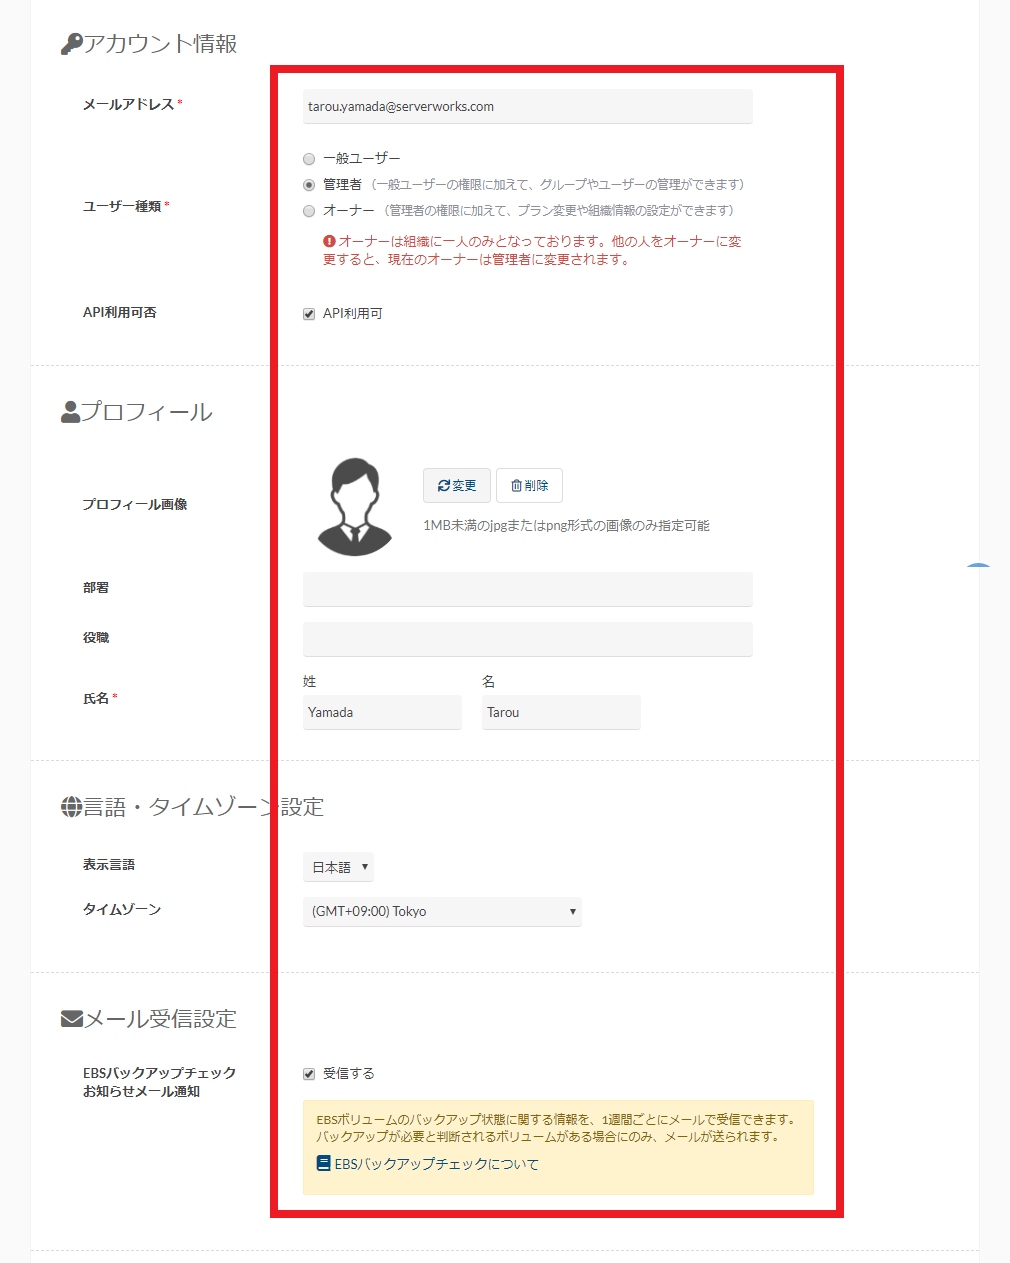1010x1263 pixels.
Task: Toggle the API利用可 checkbox
Action: (x=309, y=314)
